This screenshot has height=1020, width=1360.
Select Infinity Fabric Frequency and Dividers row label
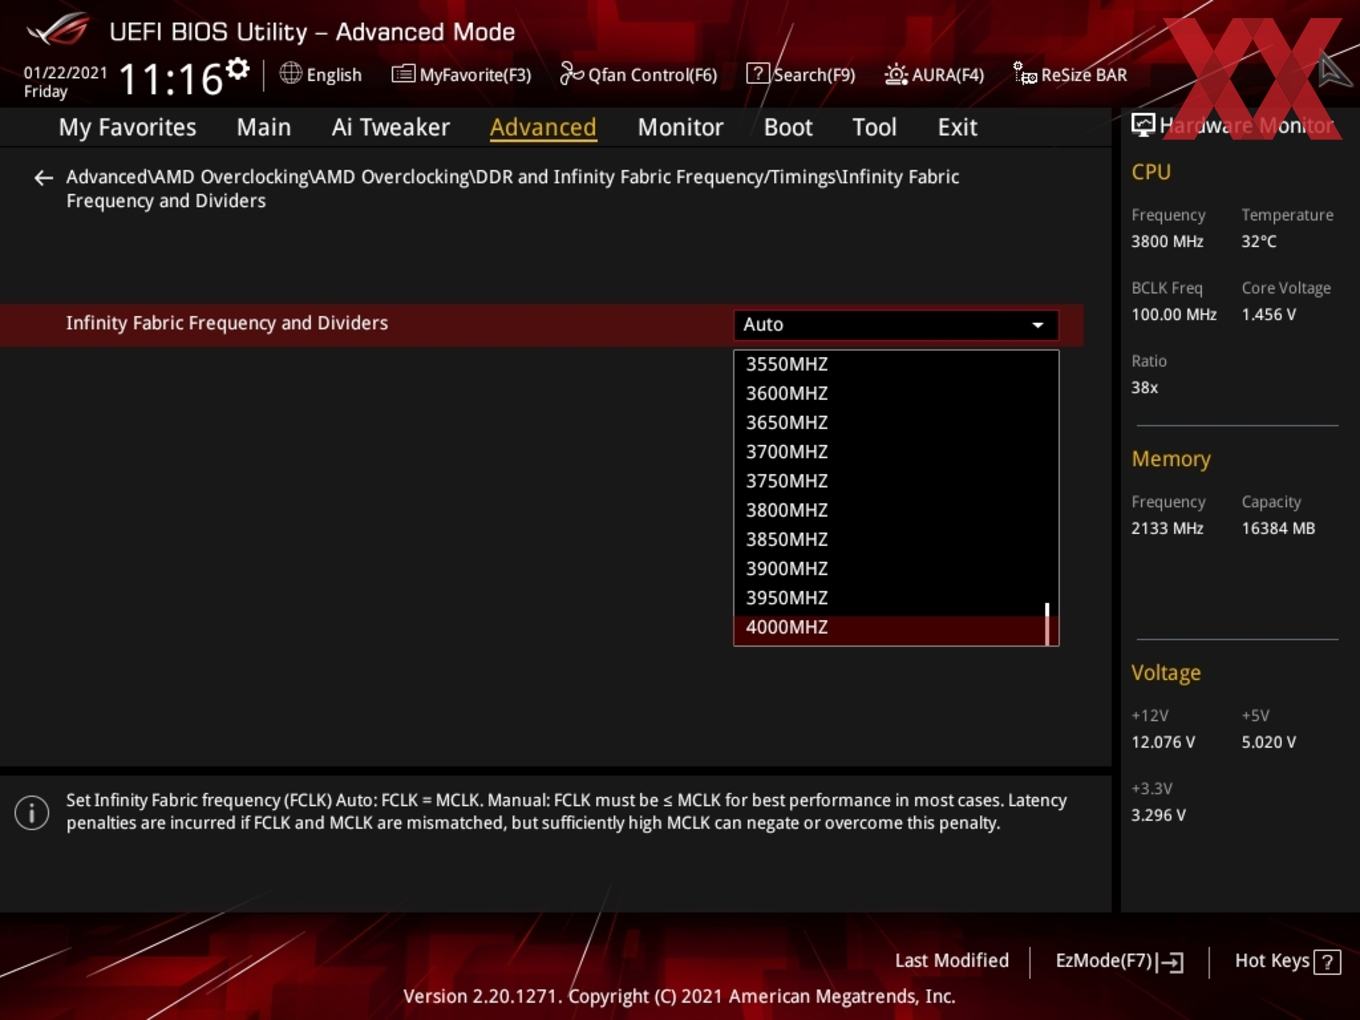[x=227, y=323]
